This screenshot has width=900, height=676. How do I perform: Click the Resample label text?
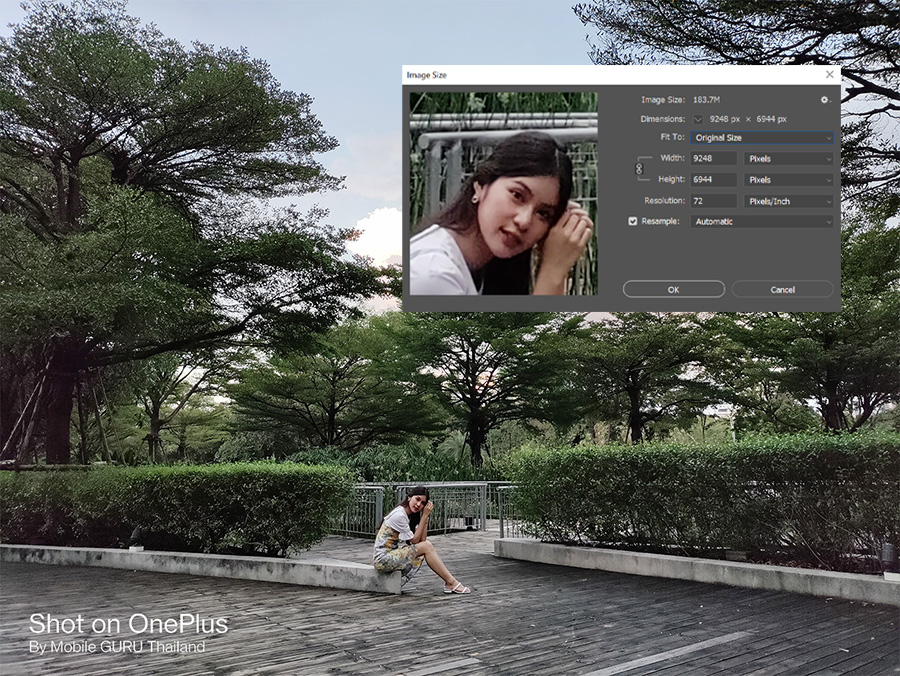click(659, 221)
